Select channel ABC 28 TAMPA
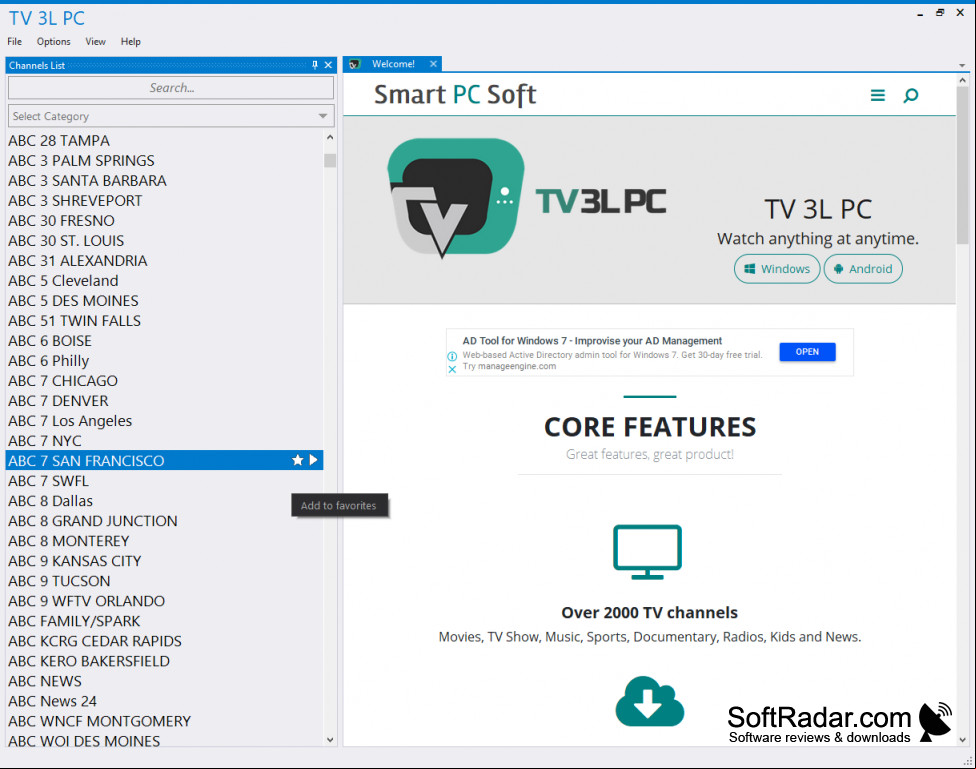Viewport: 976px width, 769px height. coord(164,141)
